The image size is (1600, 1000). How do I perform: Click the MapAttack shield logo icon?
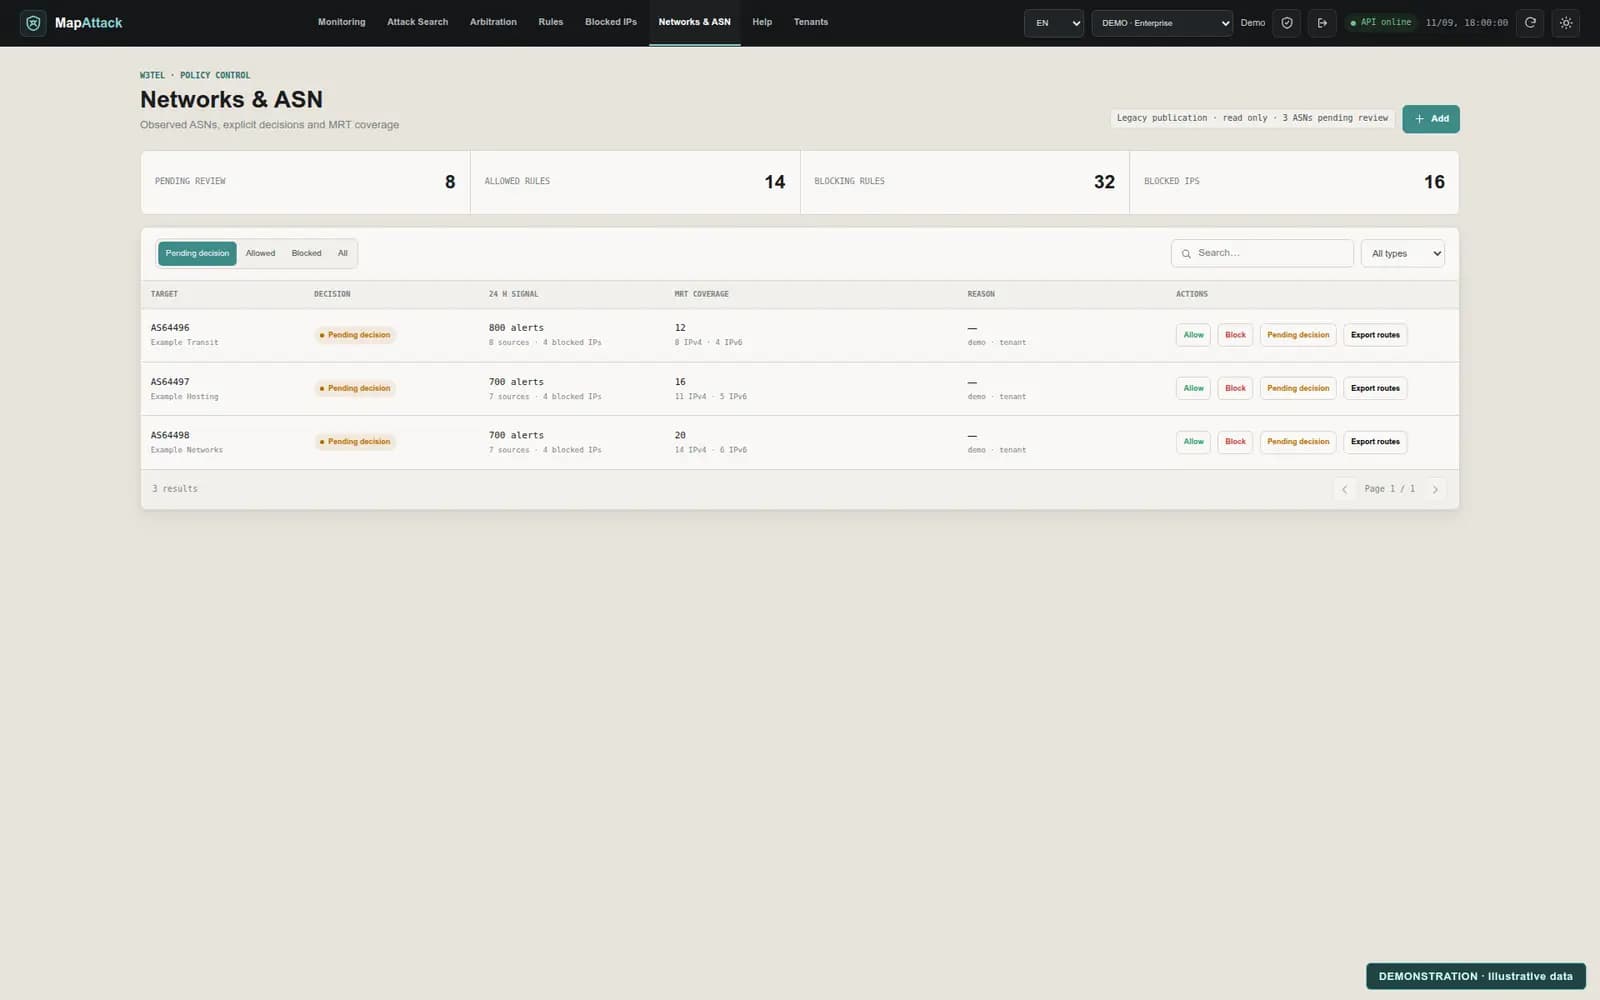(x=33, y=22)
